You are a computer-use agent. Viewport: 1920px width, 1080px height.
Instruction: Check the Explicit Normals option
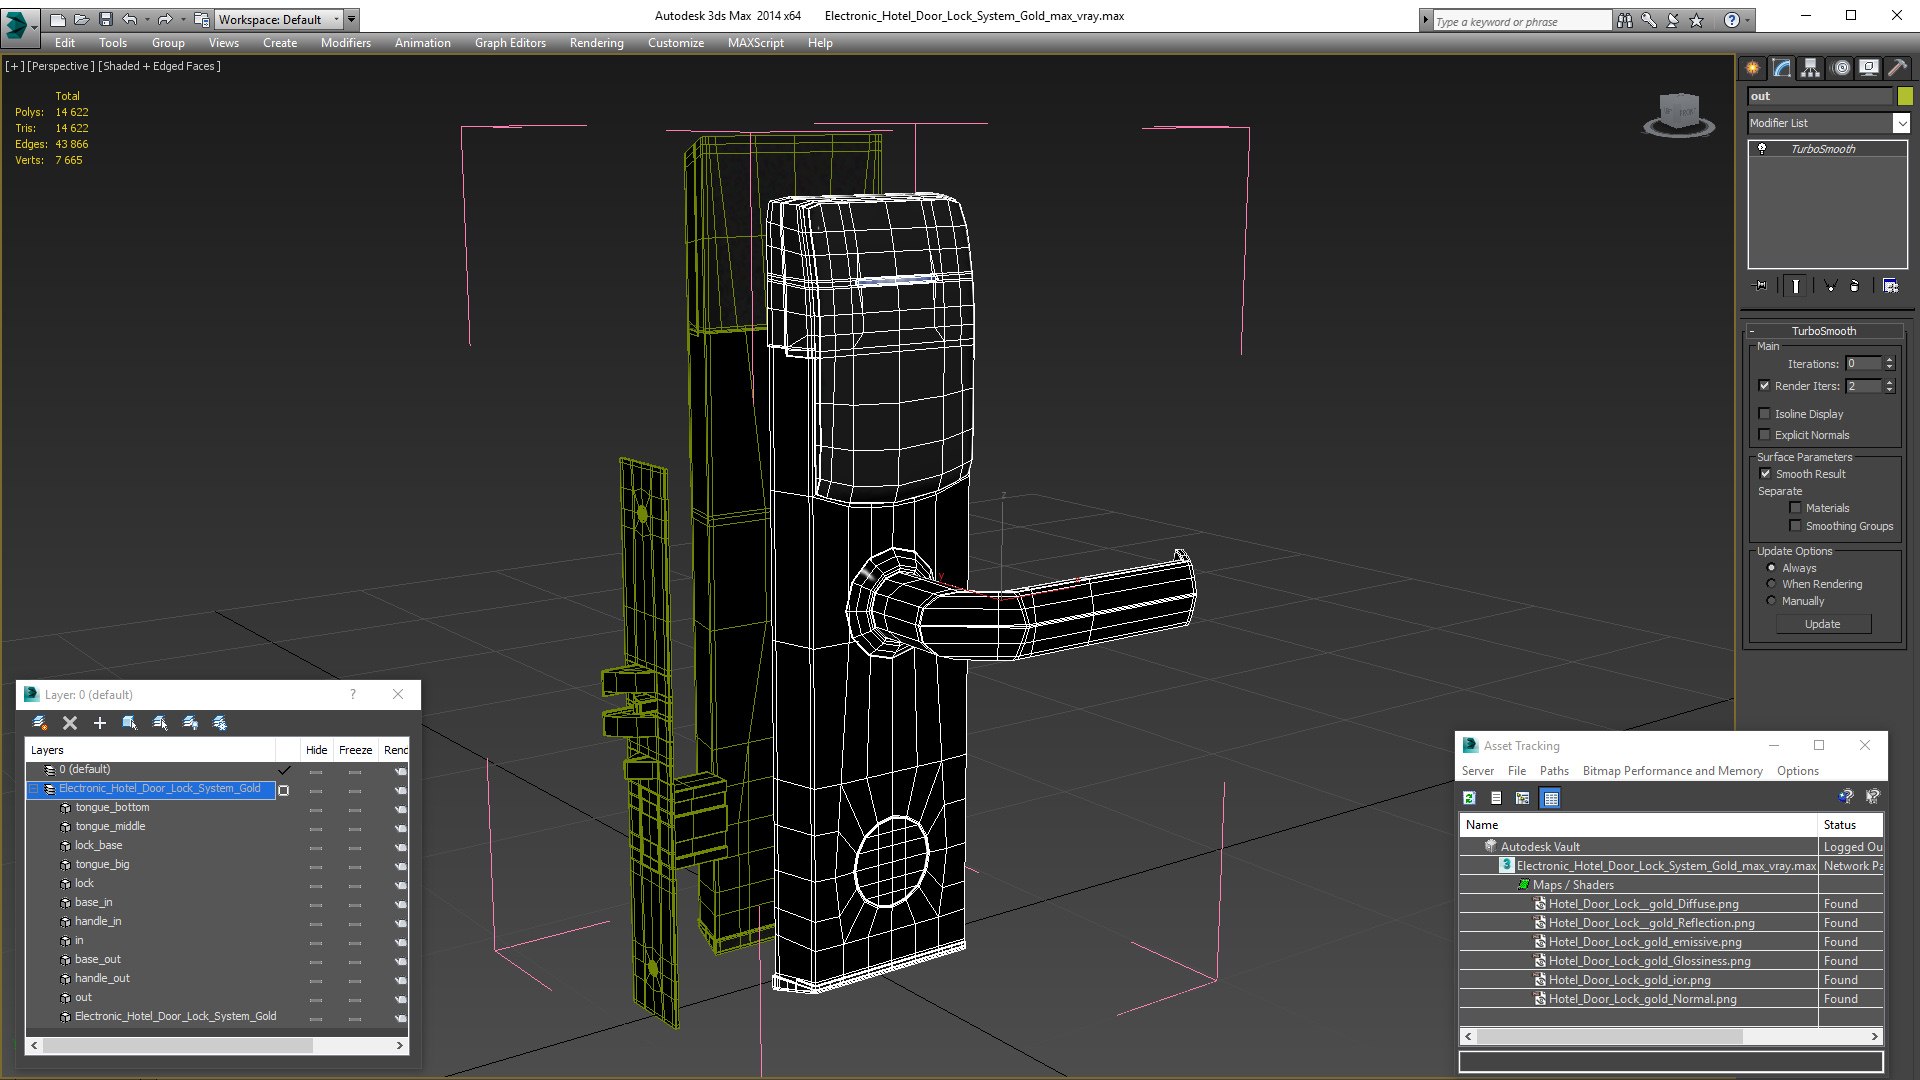1764,435
